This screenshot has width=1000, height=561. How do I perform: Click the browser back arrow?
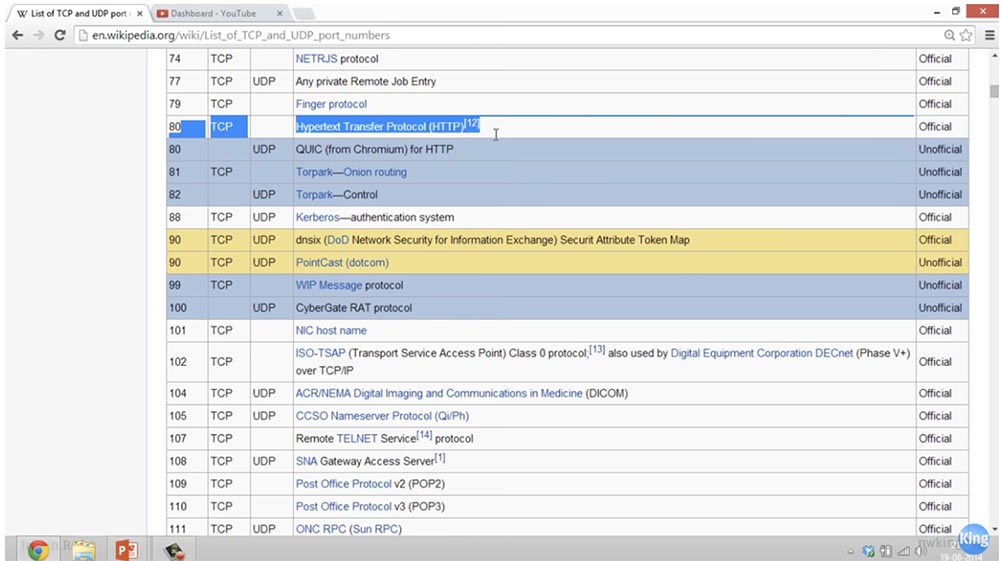tap(17, 35)
